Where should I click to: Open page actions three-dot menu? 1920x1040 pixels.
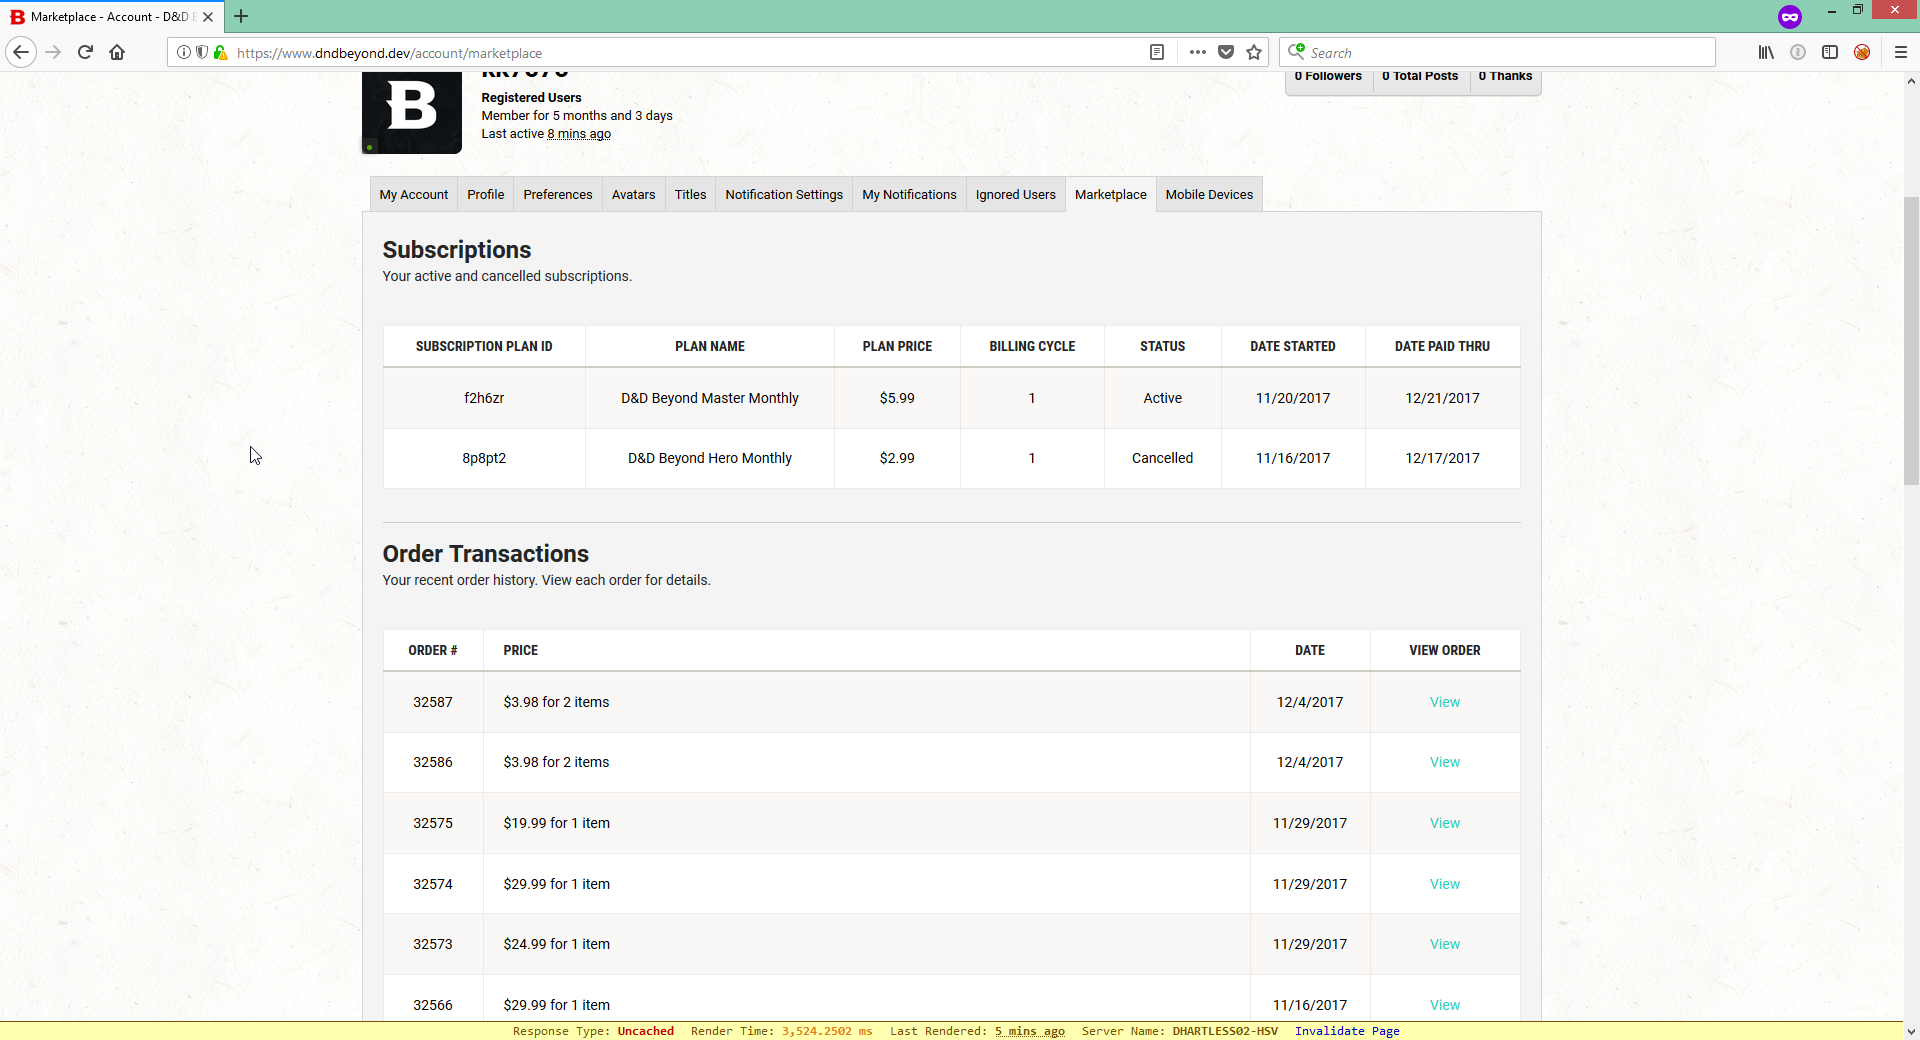1197,52
